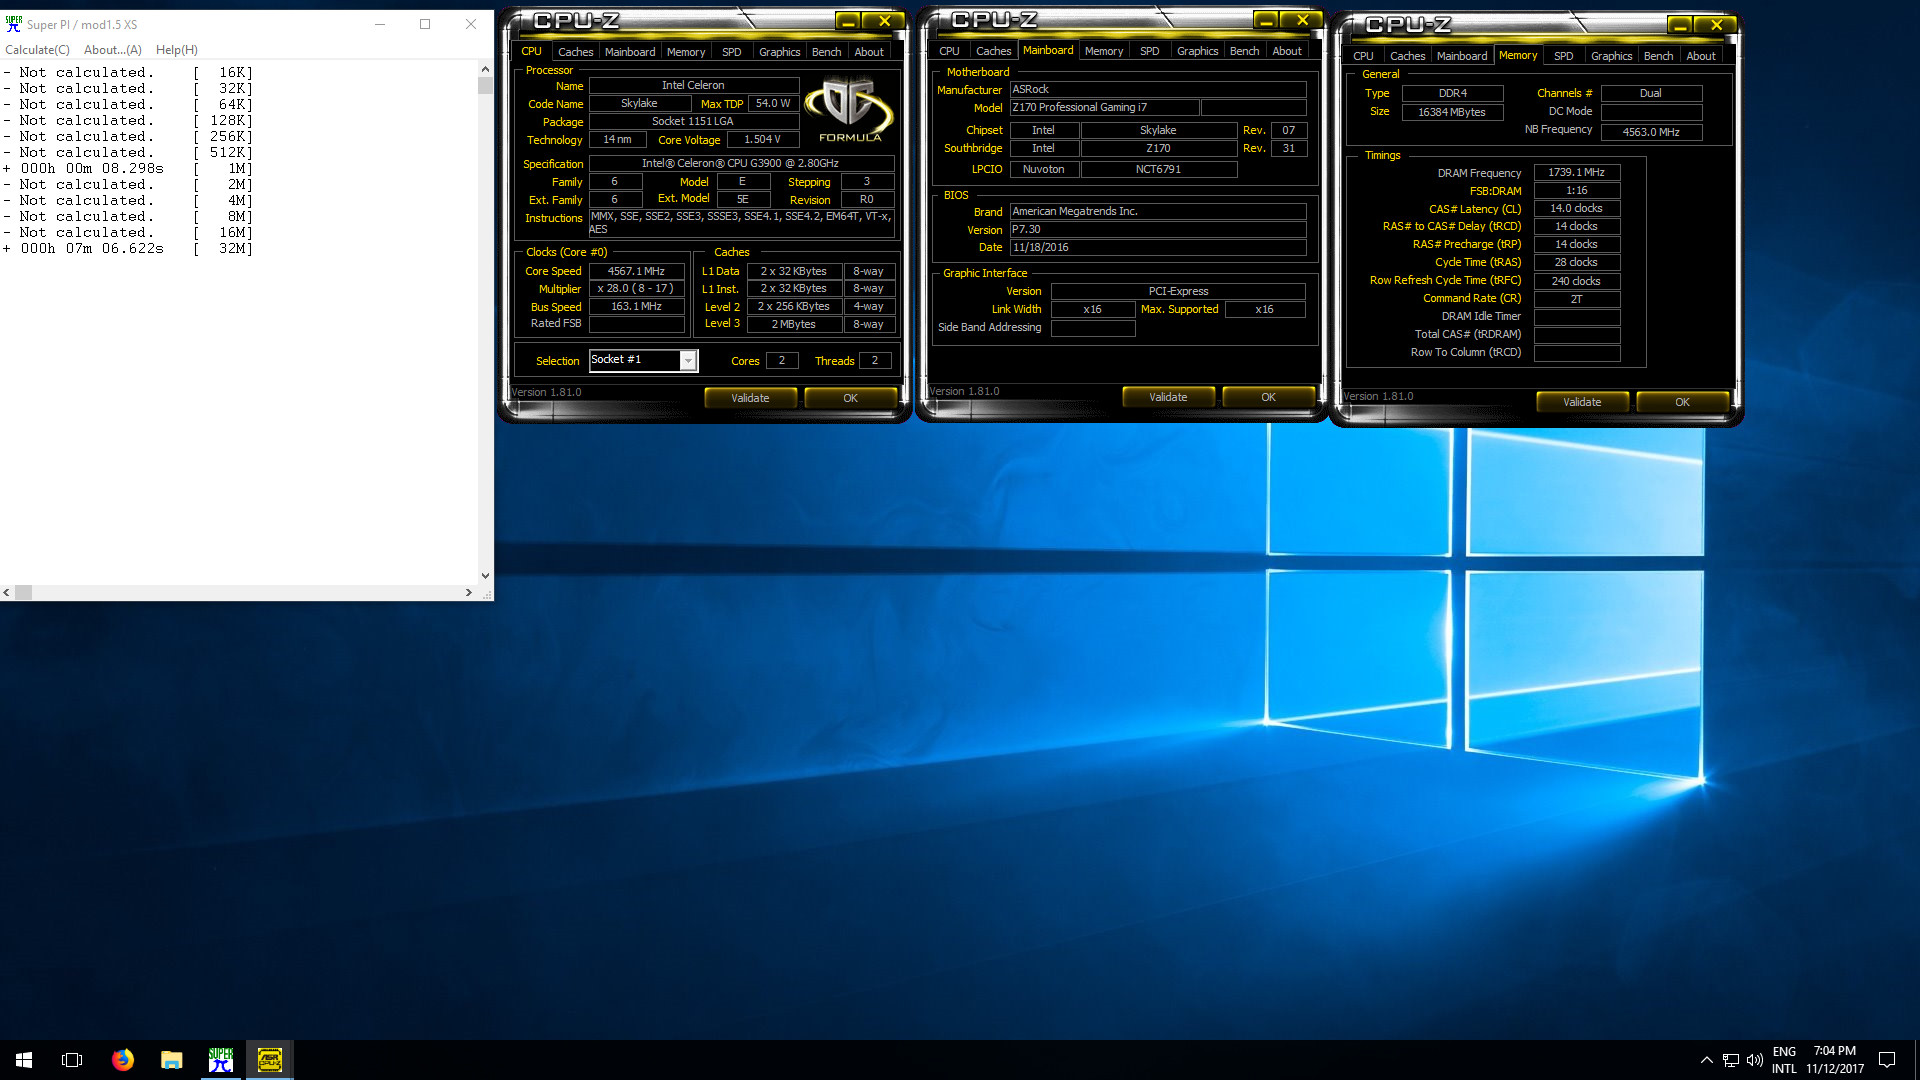The height and width of the screenshot is (1080, 1920).
Task: Open SPD tab in the Mainboard window
Action: coord(1150,51)
